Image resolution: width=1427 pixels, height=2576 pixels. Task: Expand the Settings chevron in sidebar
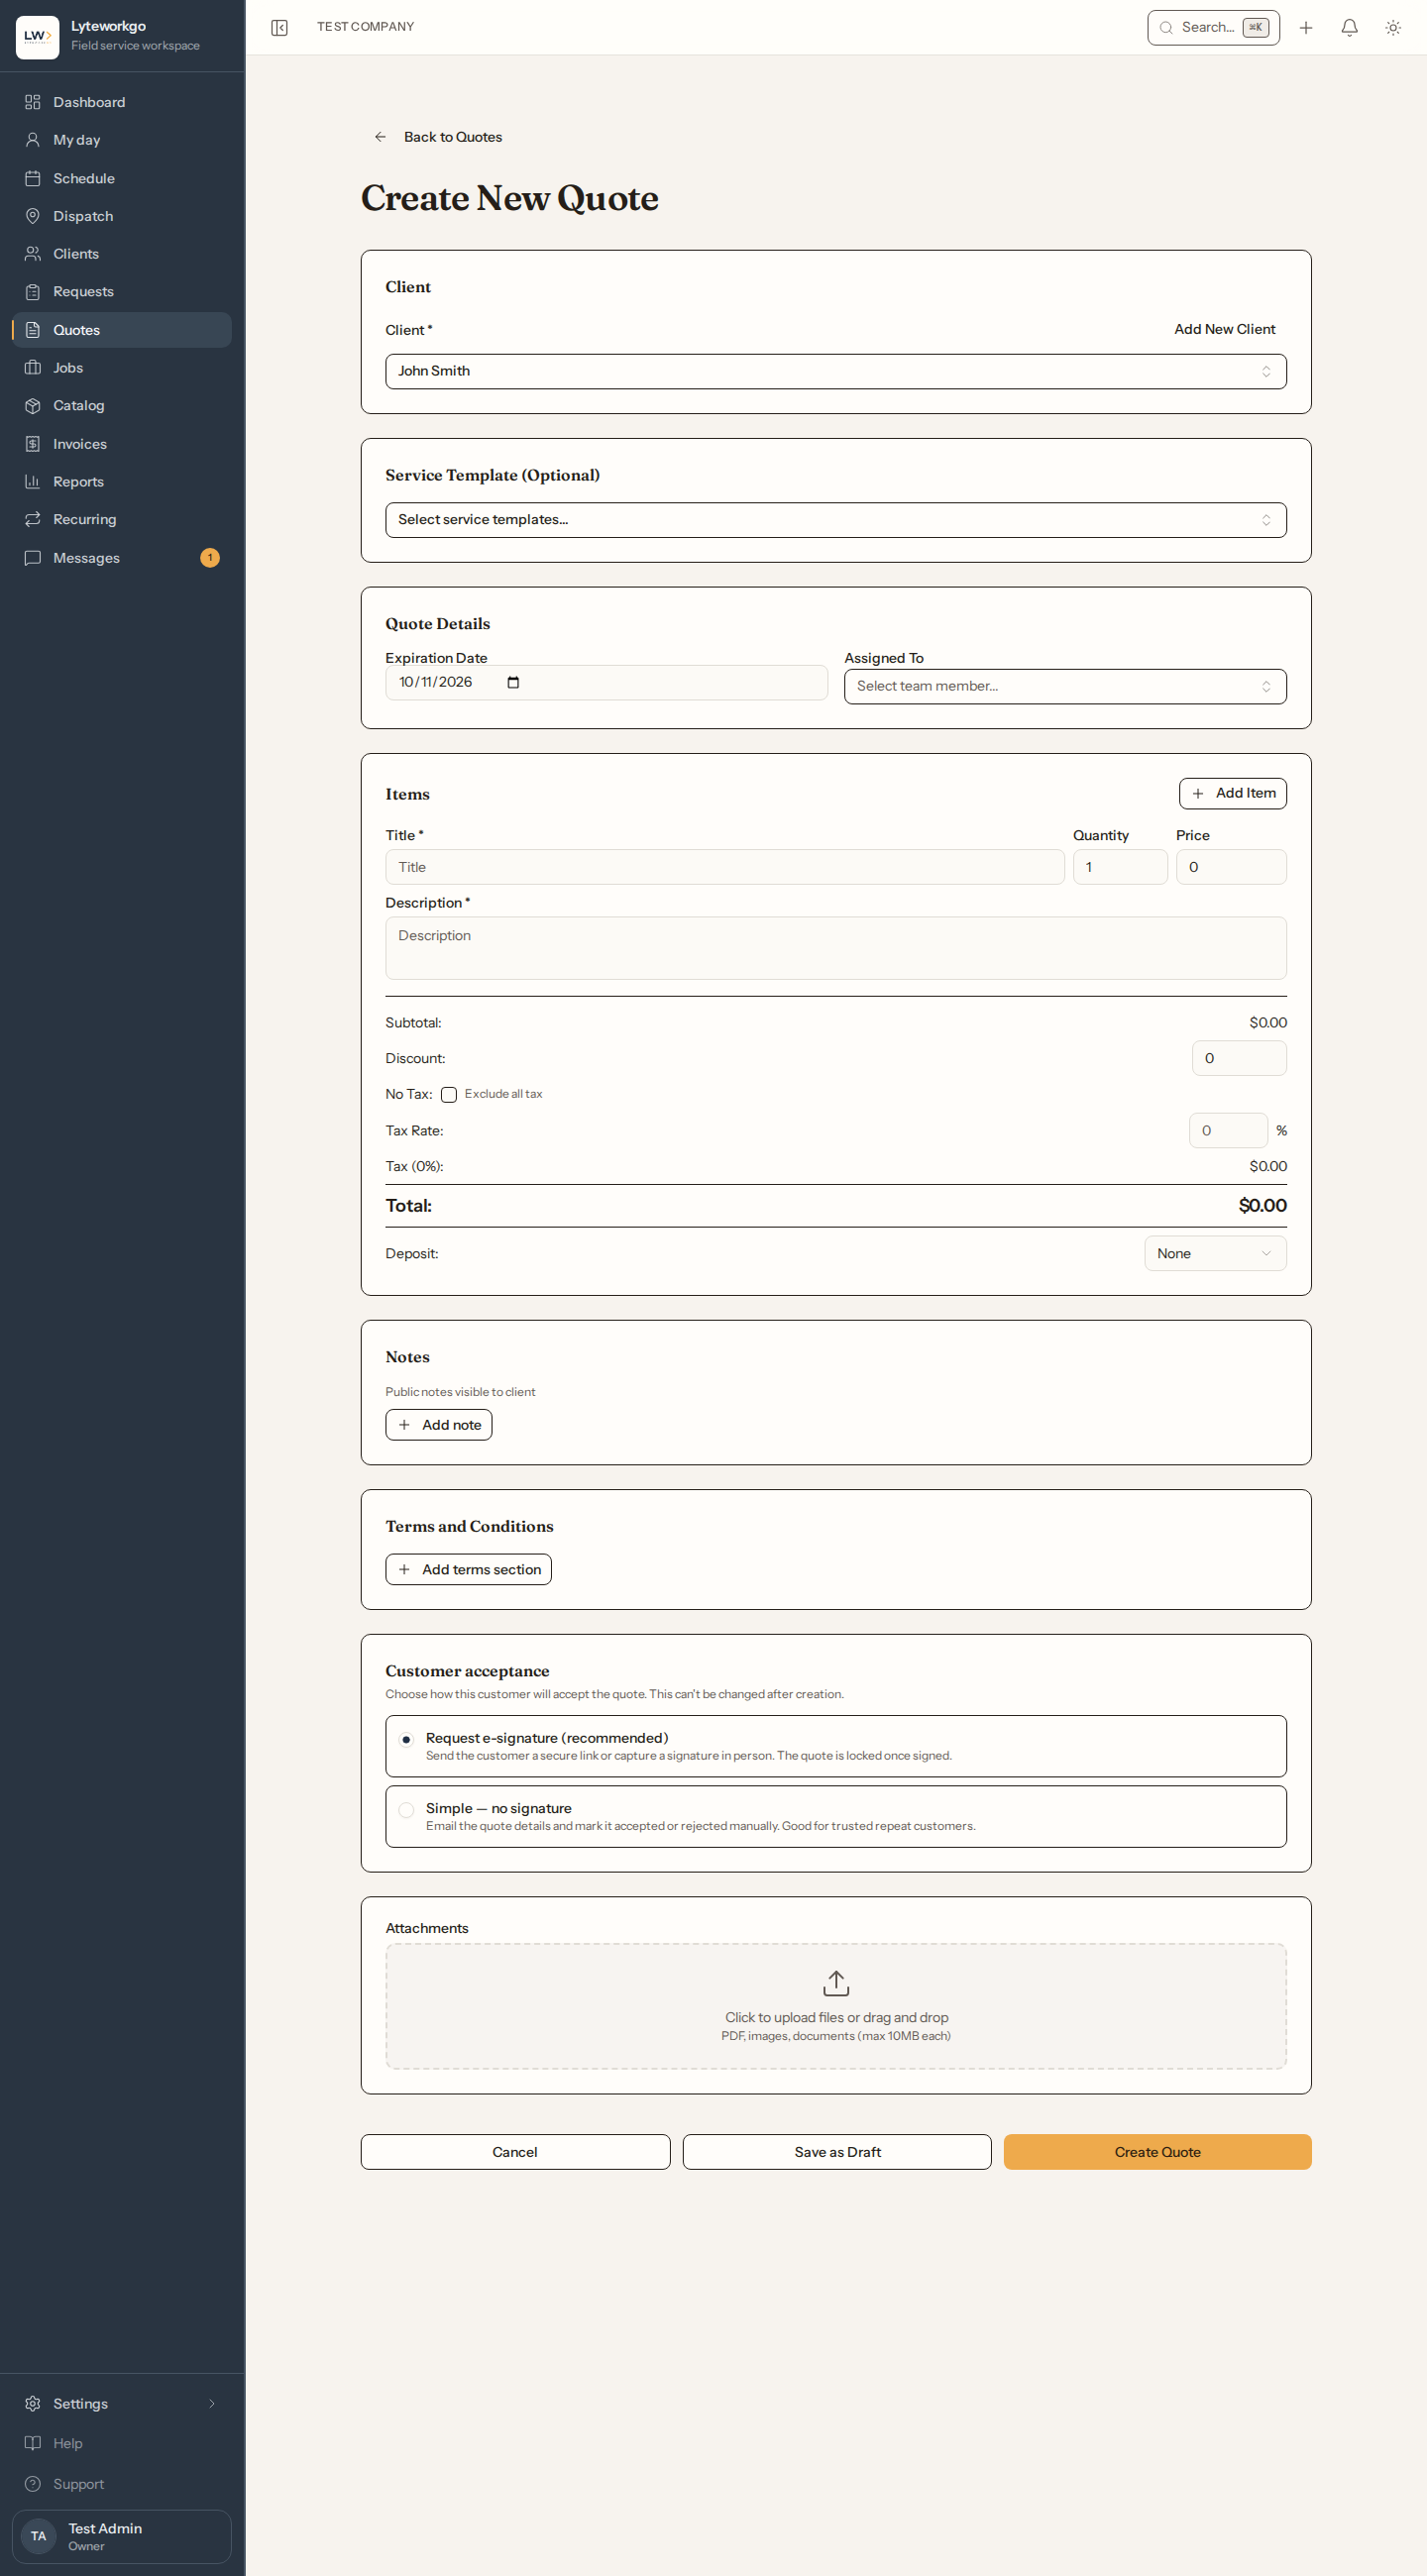212,2403
